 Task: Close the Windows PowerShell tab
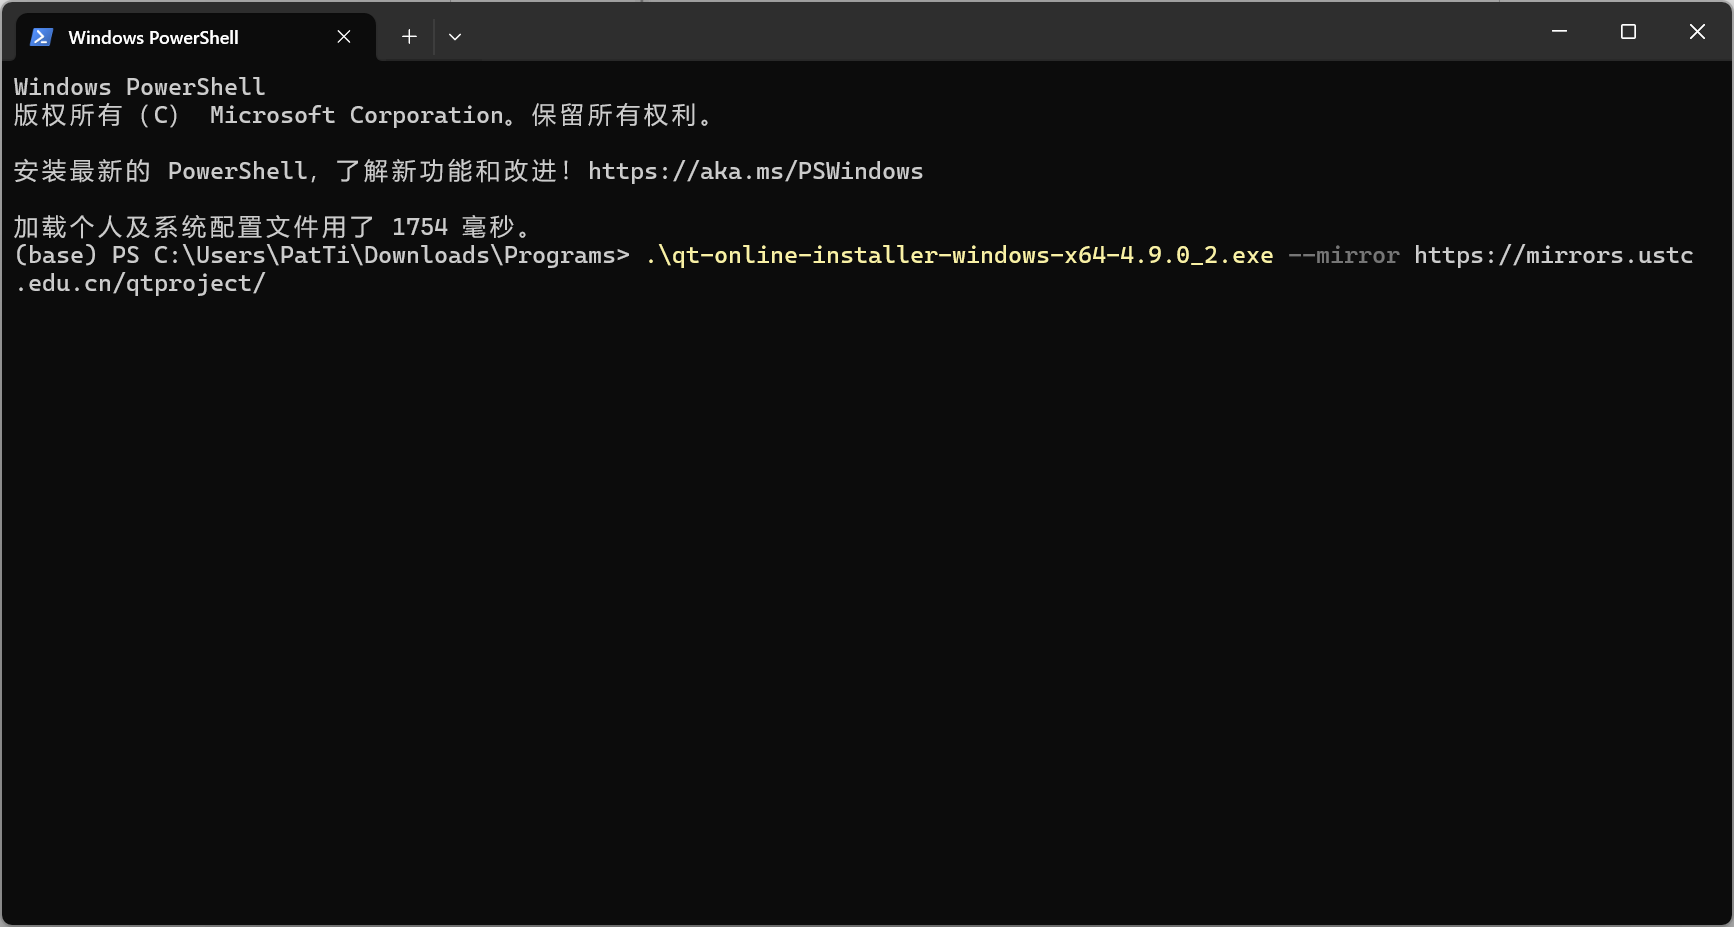344,37
